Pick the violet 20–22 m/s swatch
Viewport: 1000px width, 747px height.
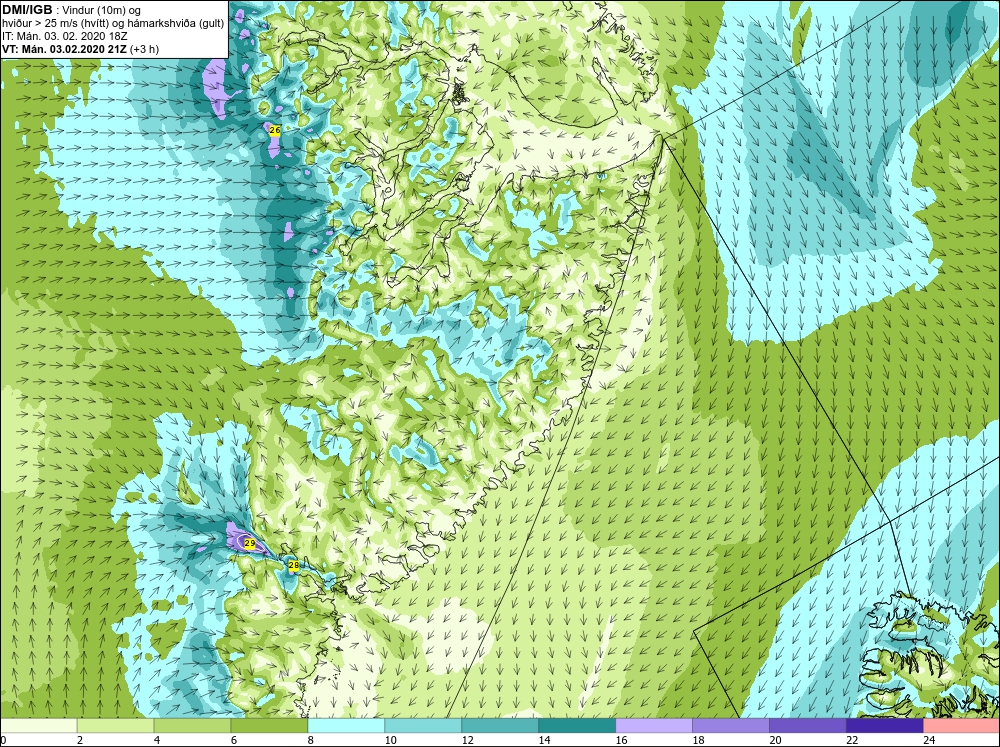tap(807, 725)
